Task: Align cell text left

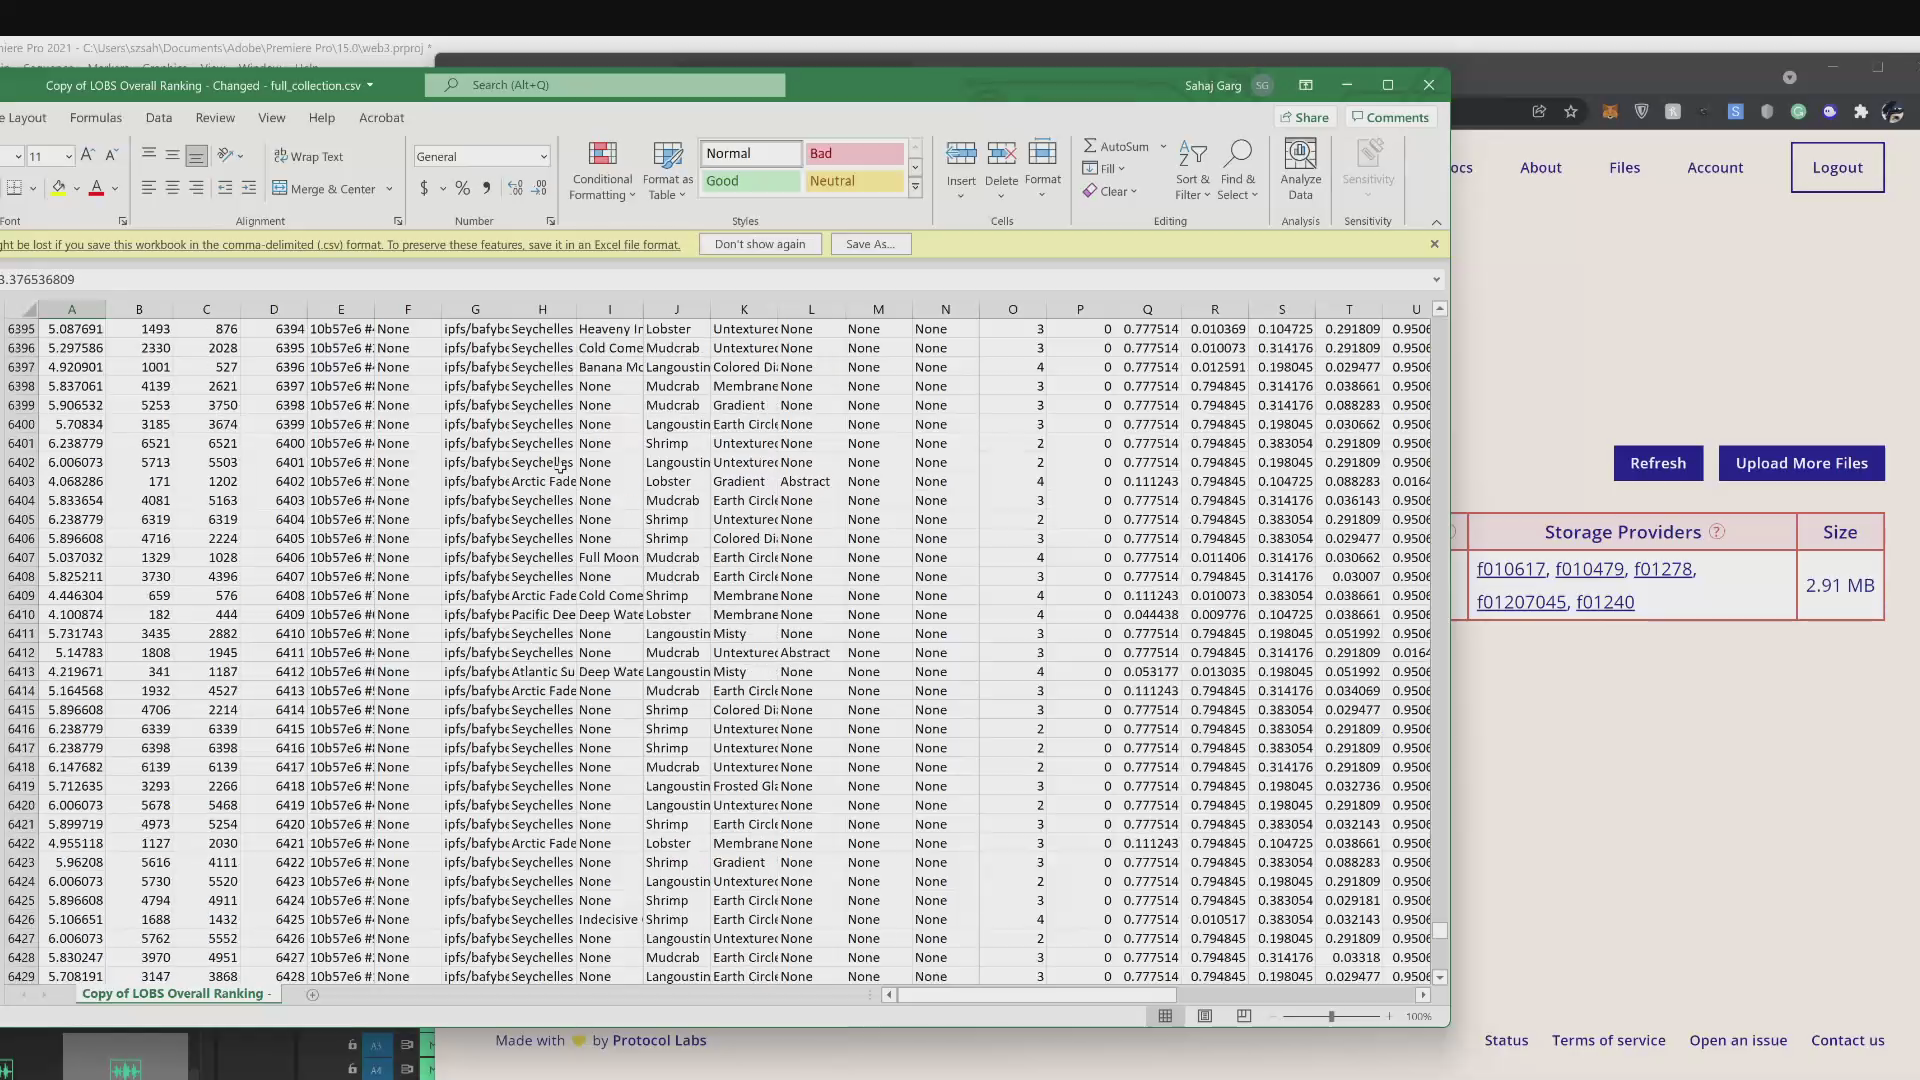Action: [148, 188]
